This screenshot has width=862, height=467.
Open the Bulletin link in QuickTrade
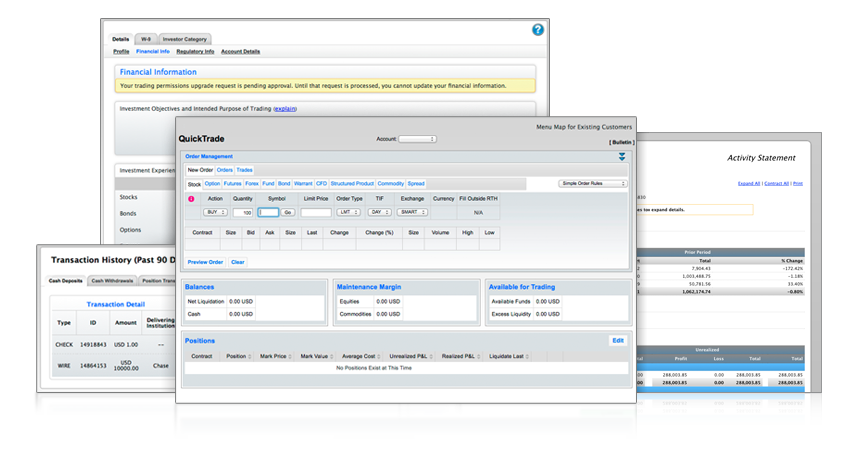(x=622, y=142)
